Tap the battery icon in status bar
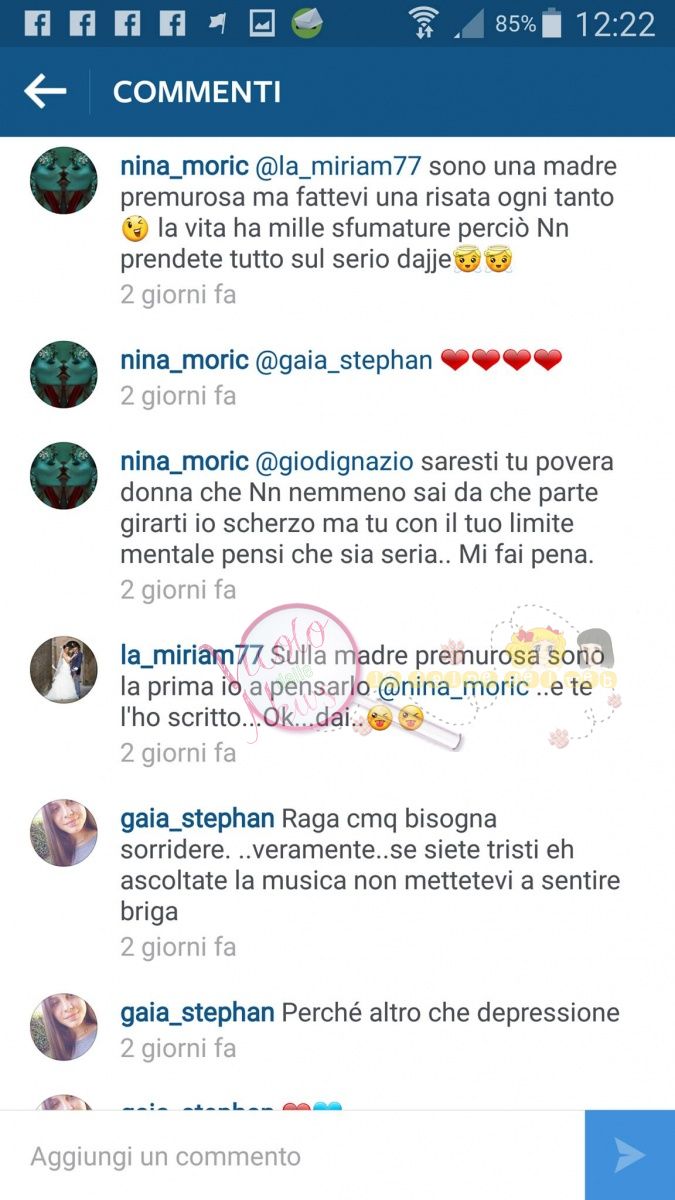Image resolution: width=675 pixels, height=1200 pixels. (x=551, y=23)
